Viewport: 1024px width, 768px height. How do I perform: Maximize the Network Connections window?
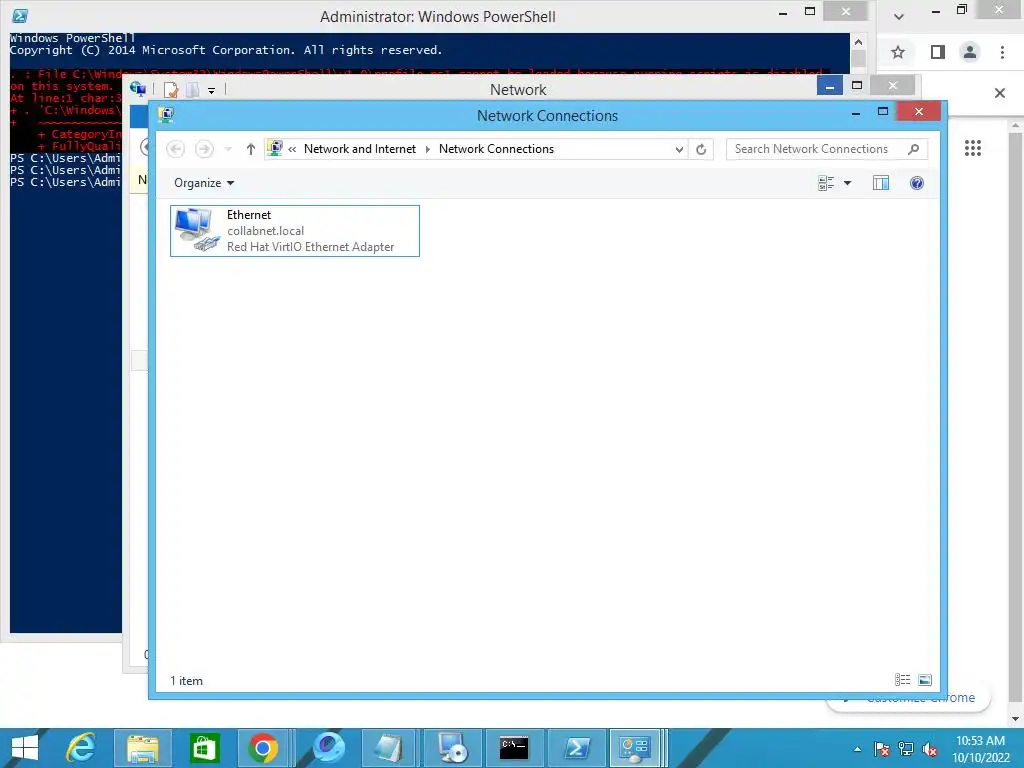(x=883, y=112)
